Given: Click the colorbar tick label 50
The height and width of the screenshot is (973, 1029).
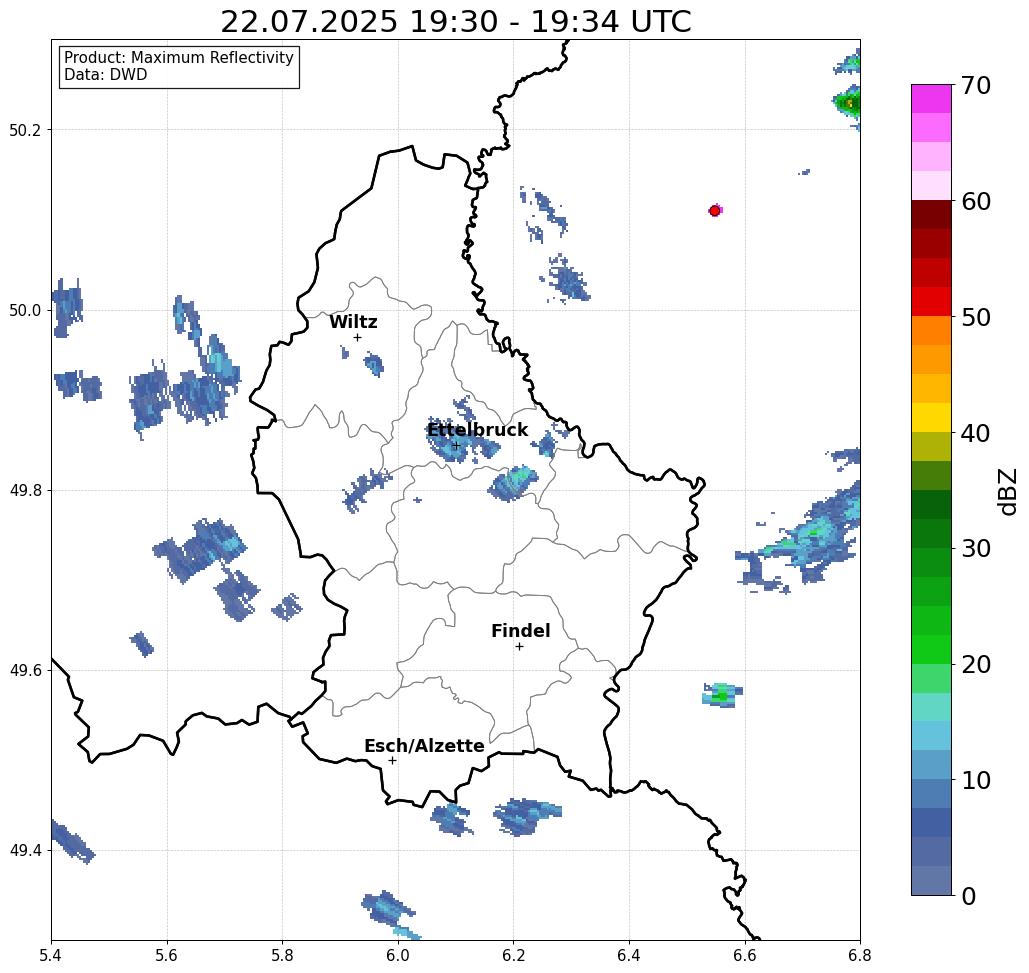Looking at the screenshot, I should [975, 317].
